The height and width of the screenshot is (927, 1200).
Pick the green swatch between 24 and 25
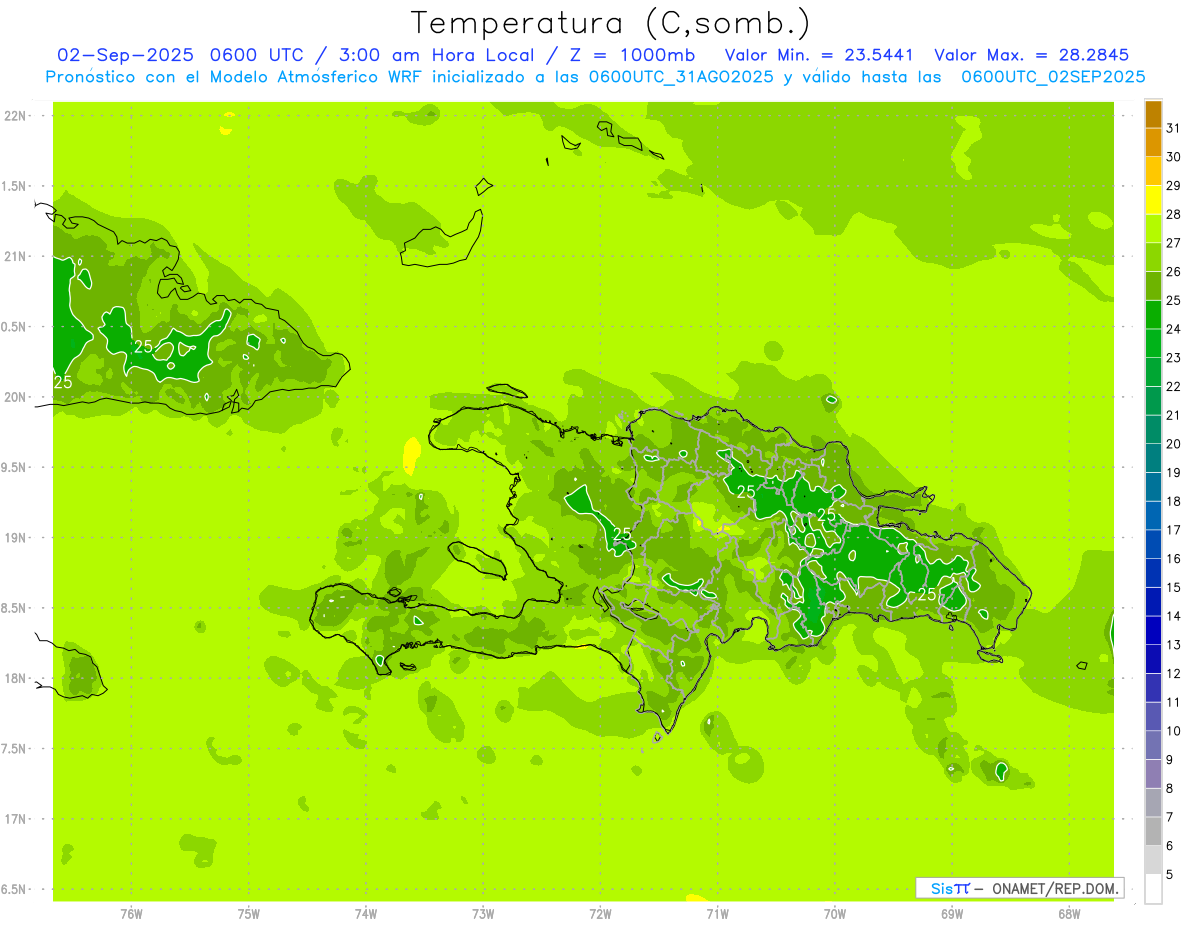click(1153, 315)
